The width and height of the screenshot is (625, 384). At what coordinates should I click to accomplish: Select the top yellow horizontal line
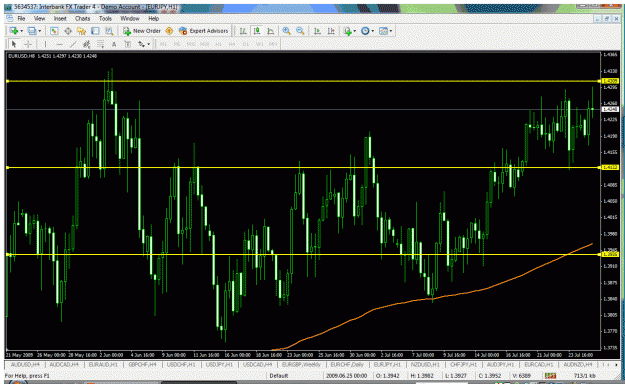[x=303, y=81]
